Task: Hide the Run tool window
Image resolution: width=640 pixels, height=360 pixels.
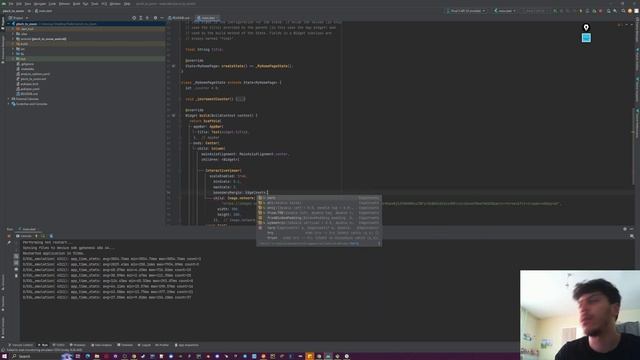Action: pyautogui.click(x=631, y=229)
